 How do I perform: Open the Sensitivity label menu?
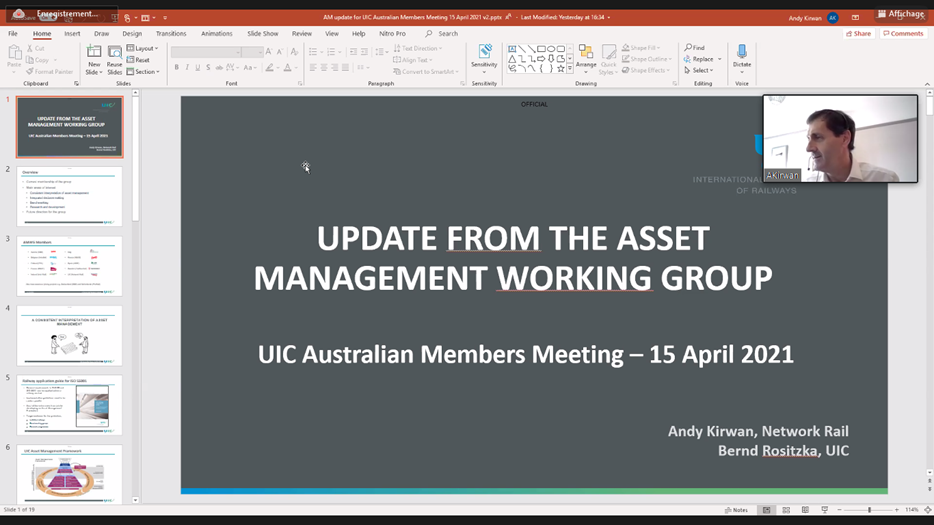[484, 60]
